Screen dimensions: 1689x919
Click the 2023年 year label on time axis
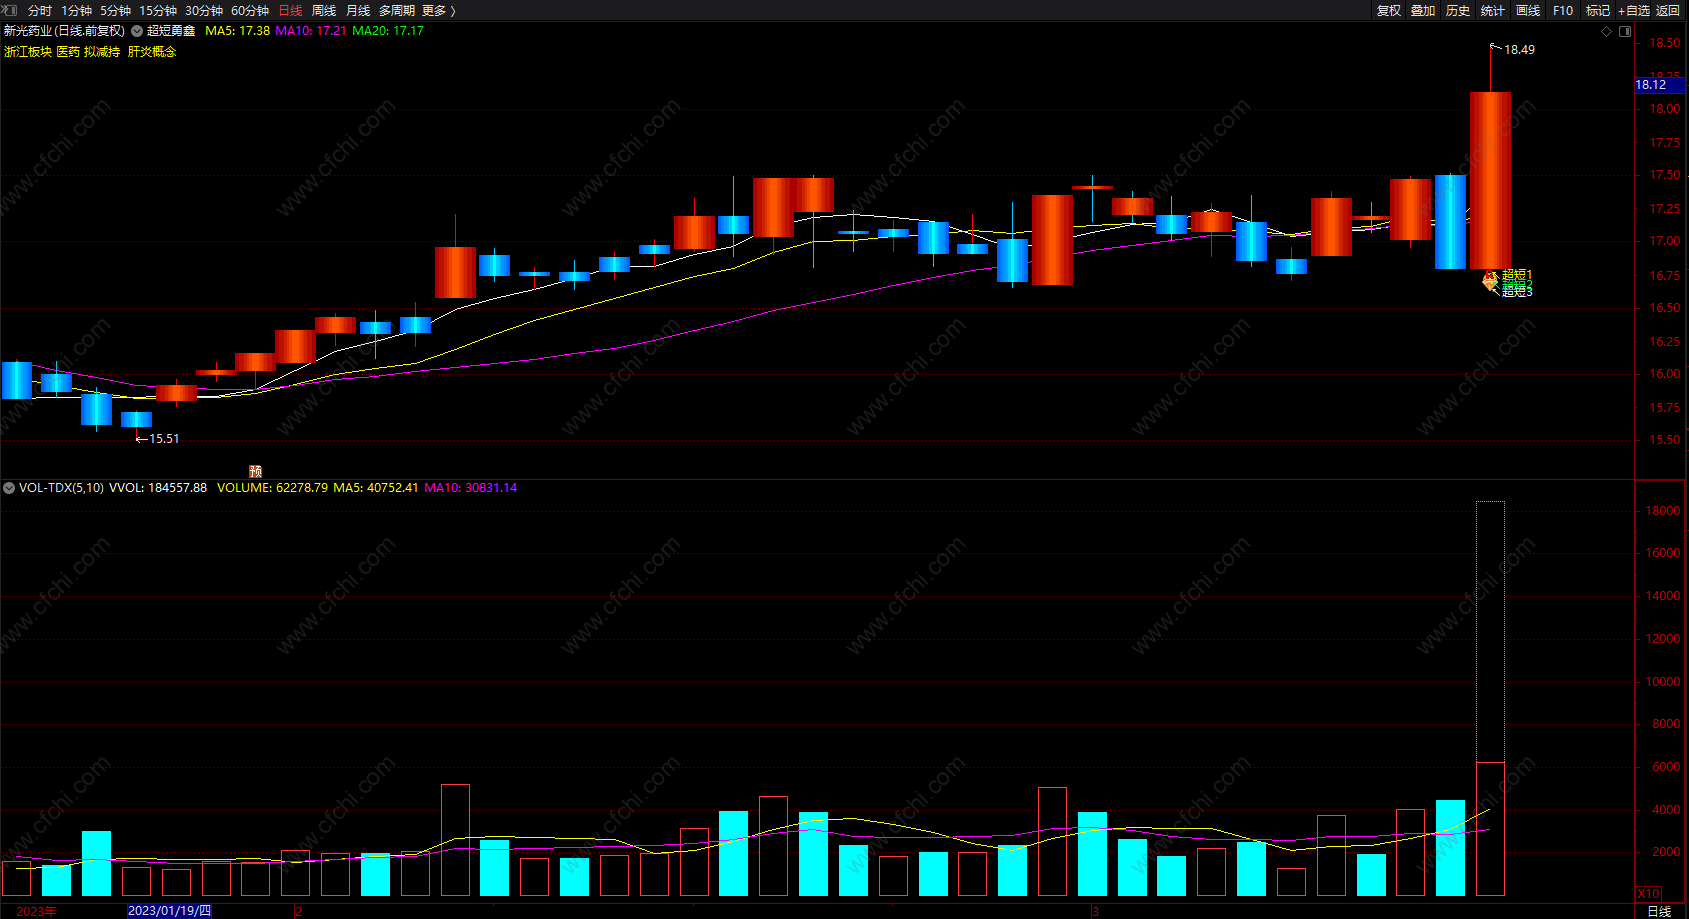point(37,911)
